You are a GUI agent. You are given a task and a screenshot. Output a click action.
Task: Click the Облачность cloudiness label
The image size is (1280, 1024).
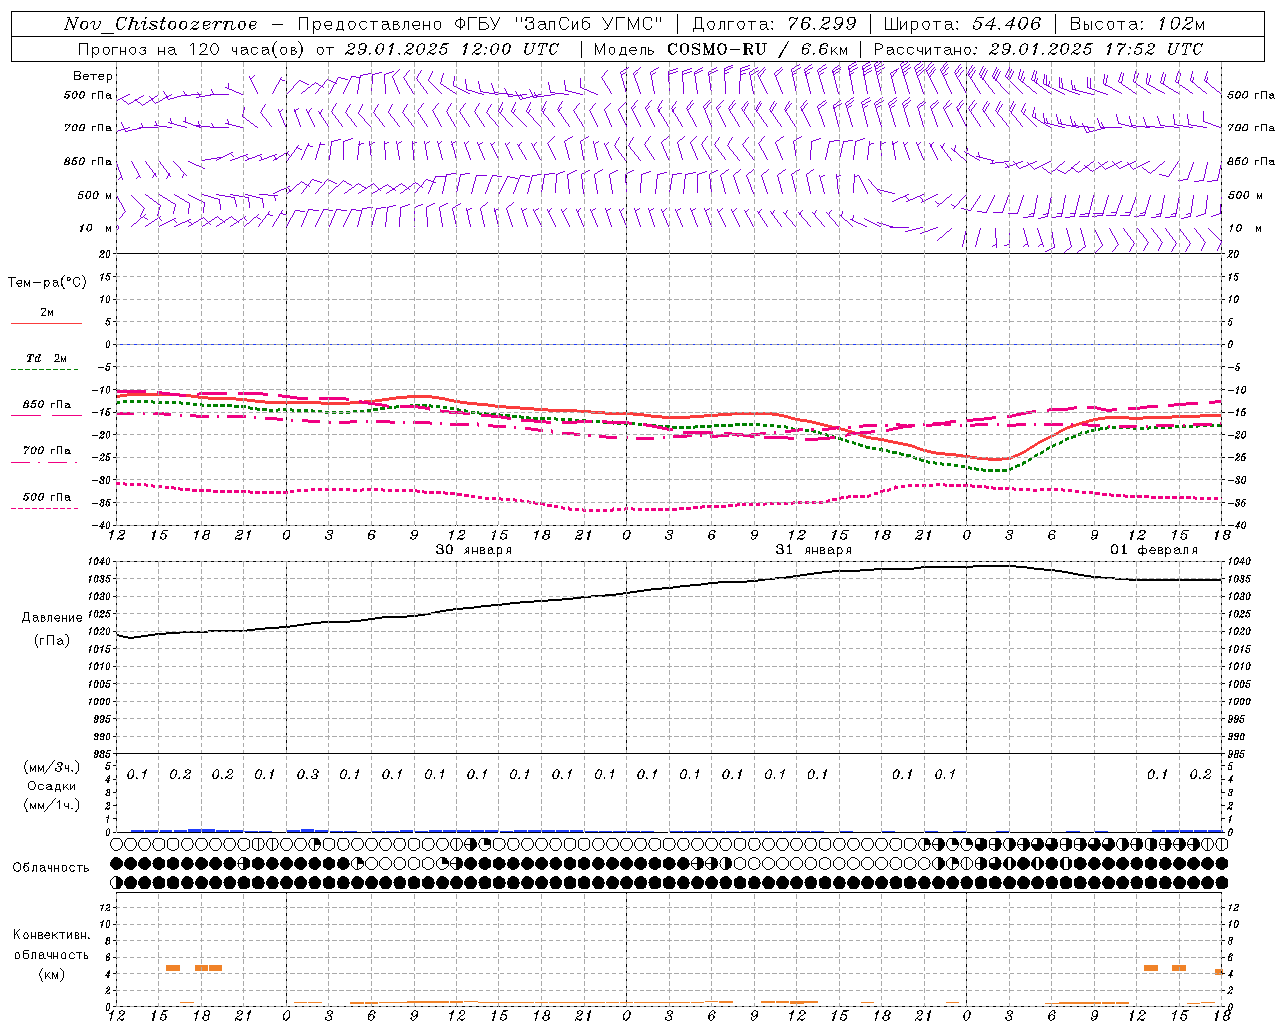tap(50, 867)
